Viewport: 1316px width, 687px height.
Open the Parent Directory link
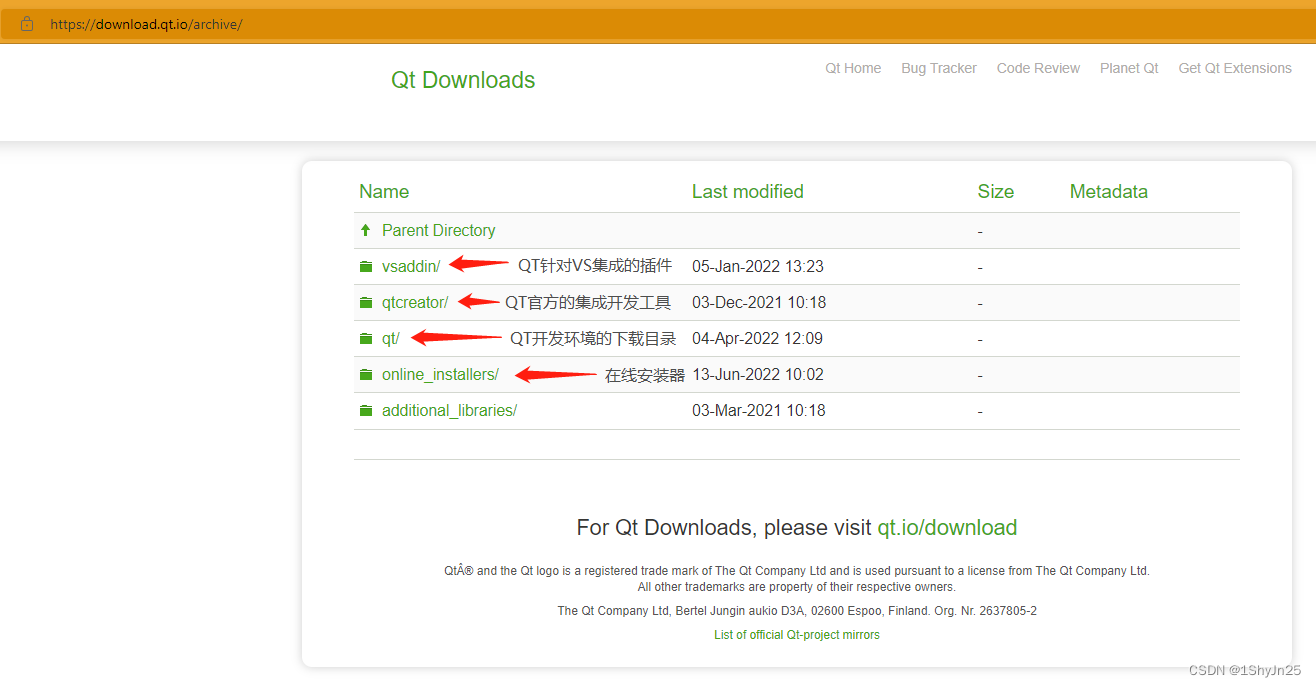coord(439,230)
